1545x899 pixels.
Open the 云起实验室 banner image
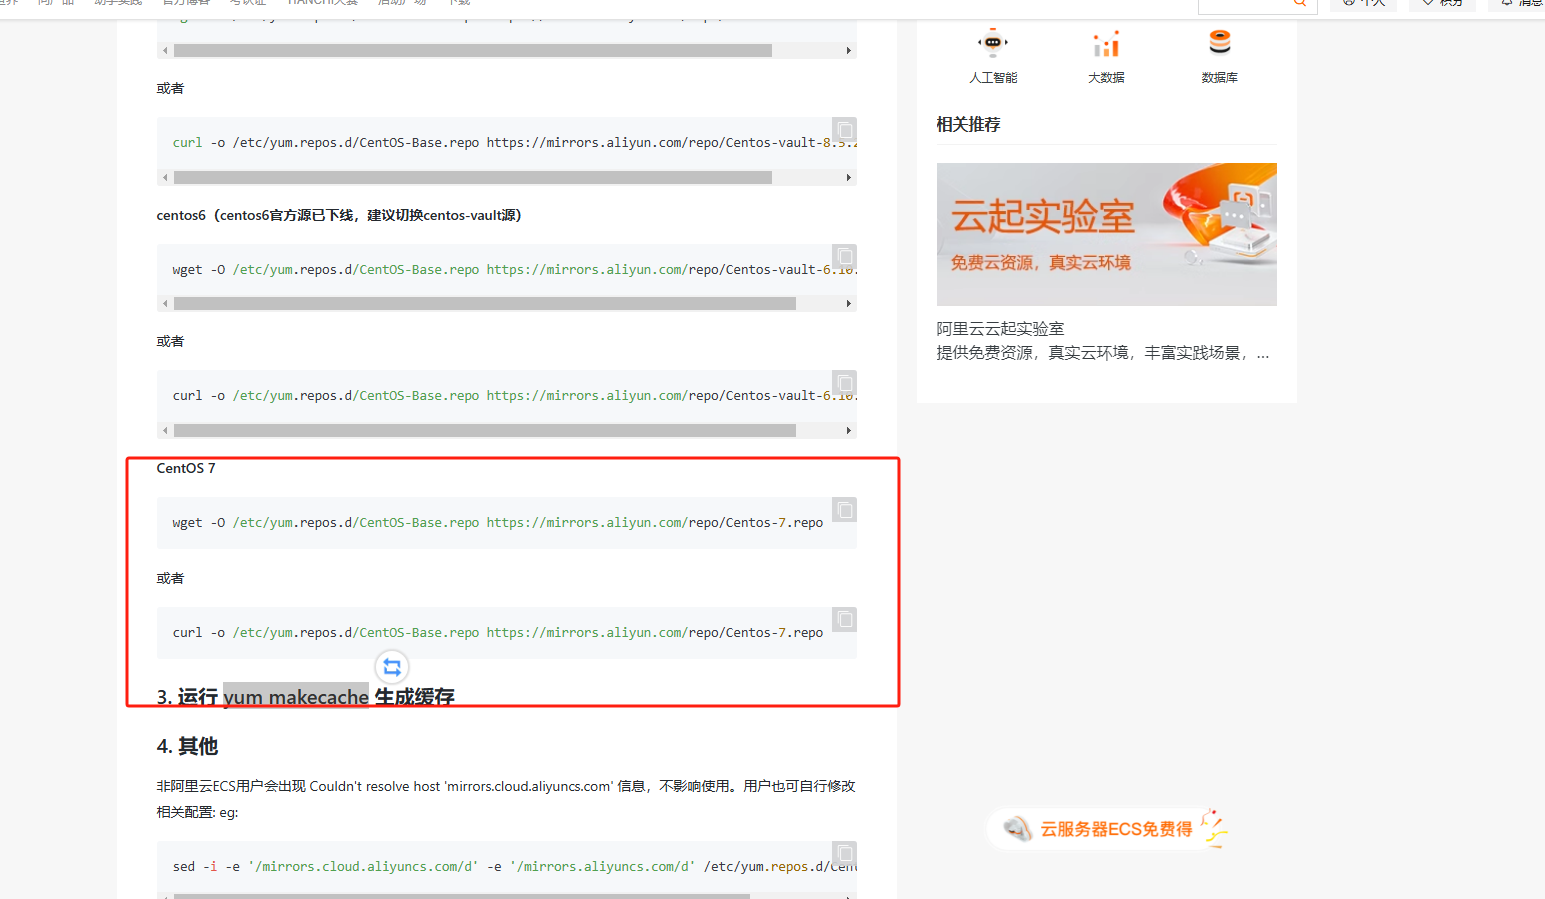click(x=1106, y=234)
